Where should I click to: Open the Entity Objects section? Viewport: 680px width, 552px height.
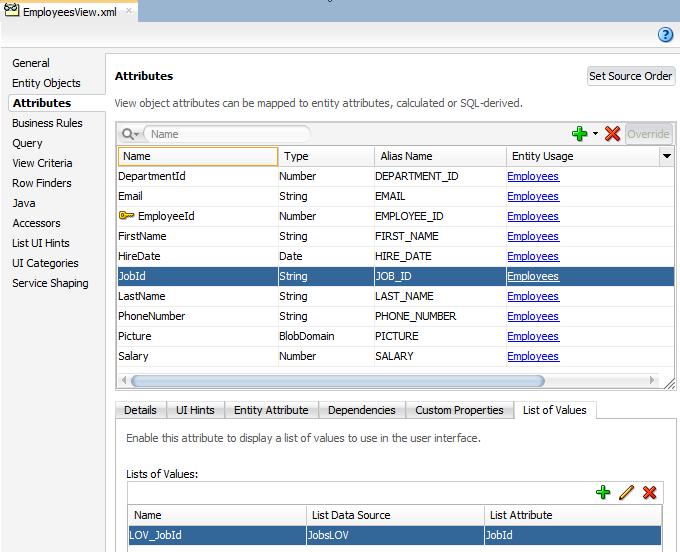coord(46,83)
